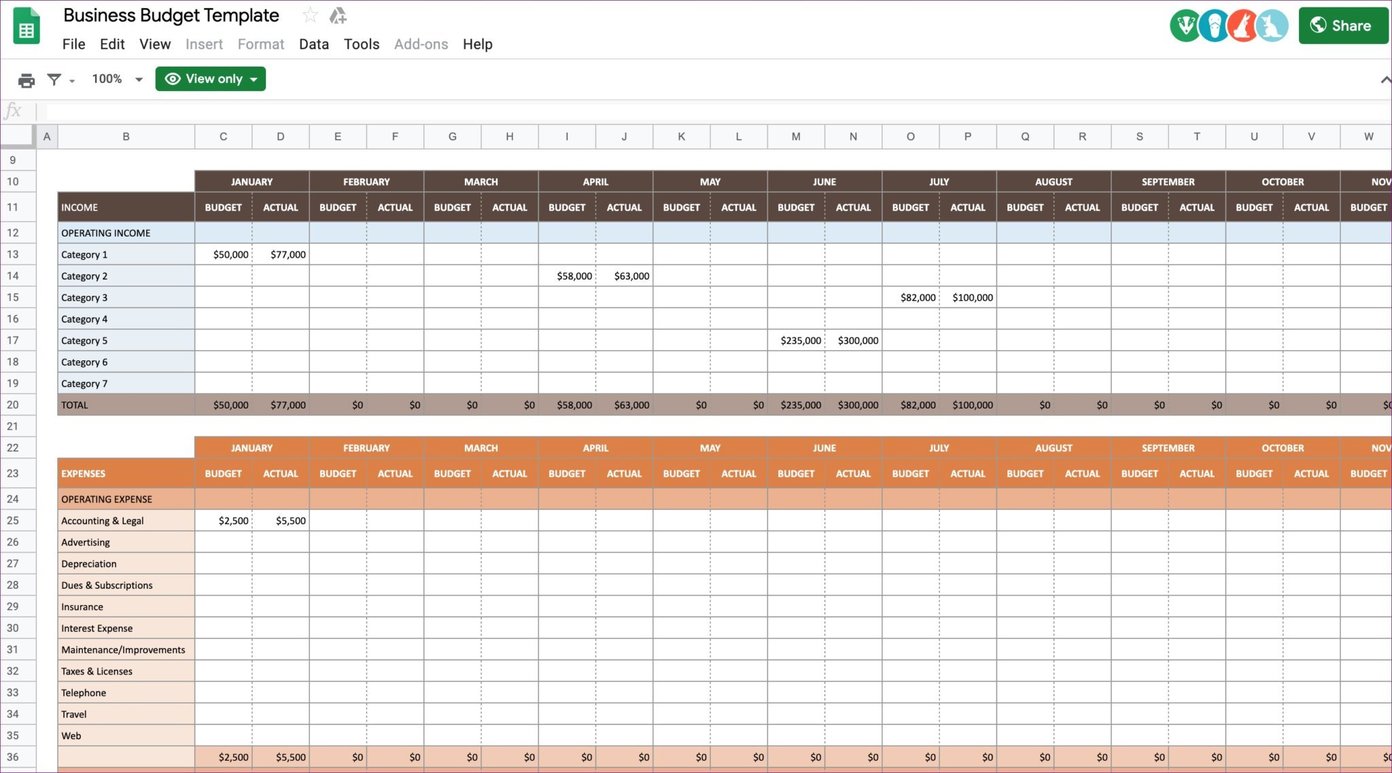Click the blue penguin-like collaborator avatar

pyautogui.click(x=1214, y=26)
